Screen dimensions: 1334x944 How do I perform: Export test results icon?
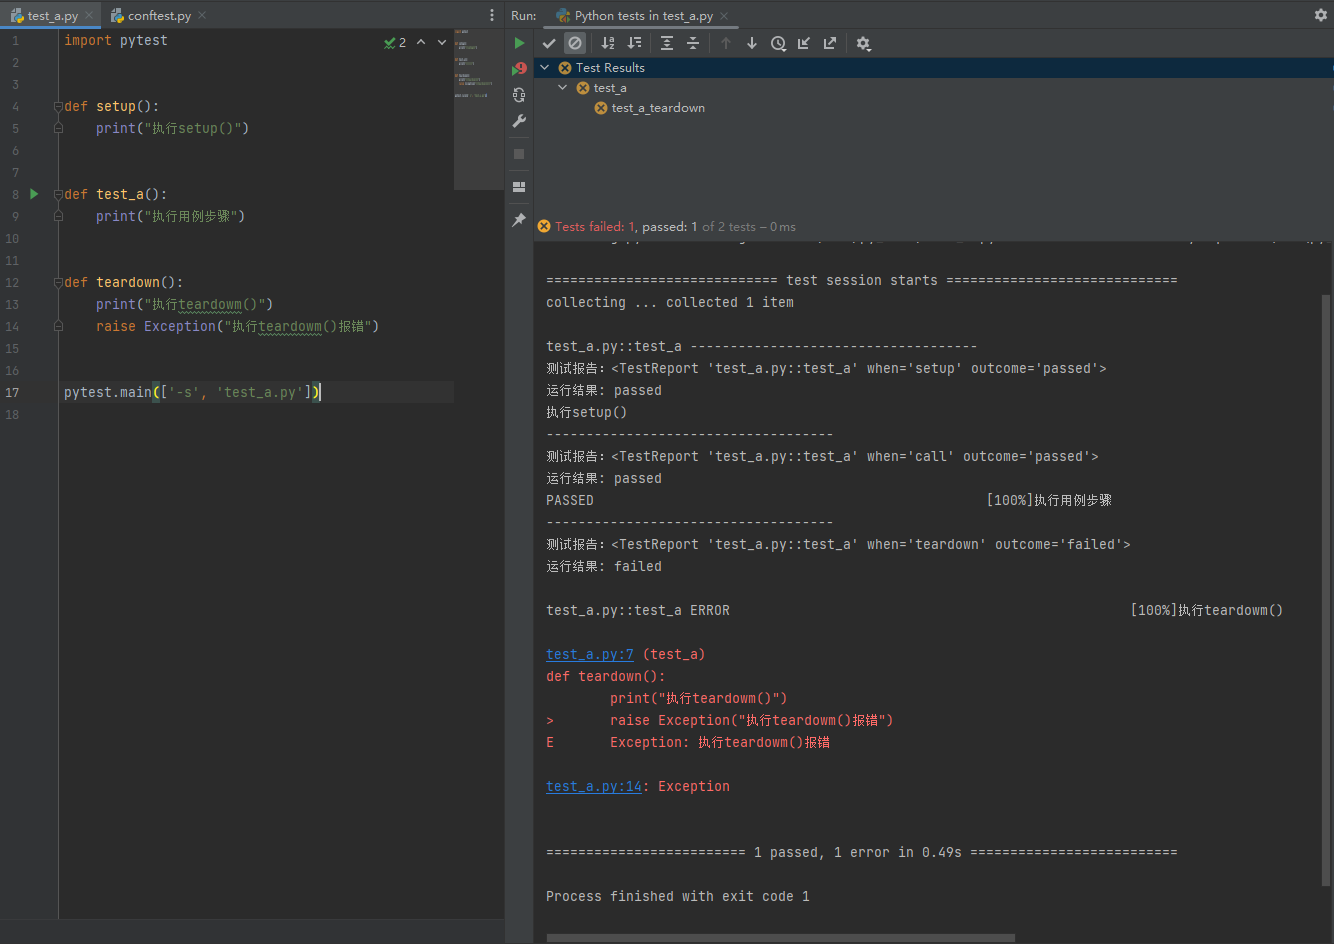830,43
